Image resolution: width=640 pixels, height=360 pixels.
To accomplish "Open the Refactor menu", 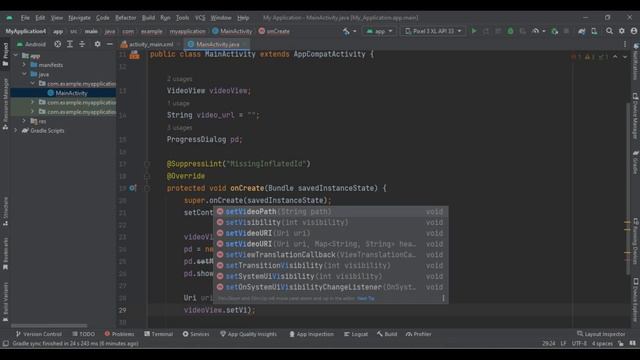I will [x=125, y=18].
